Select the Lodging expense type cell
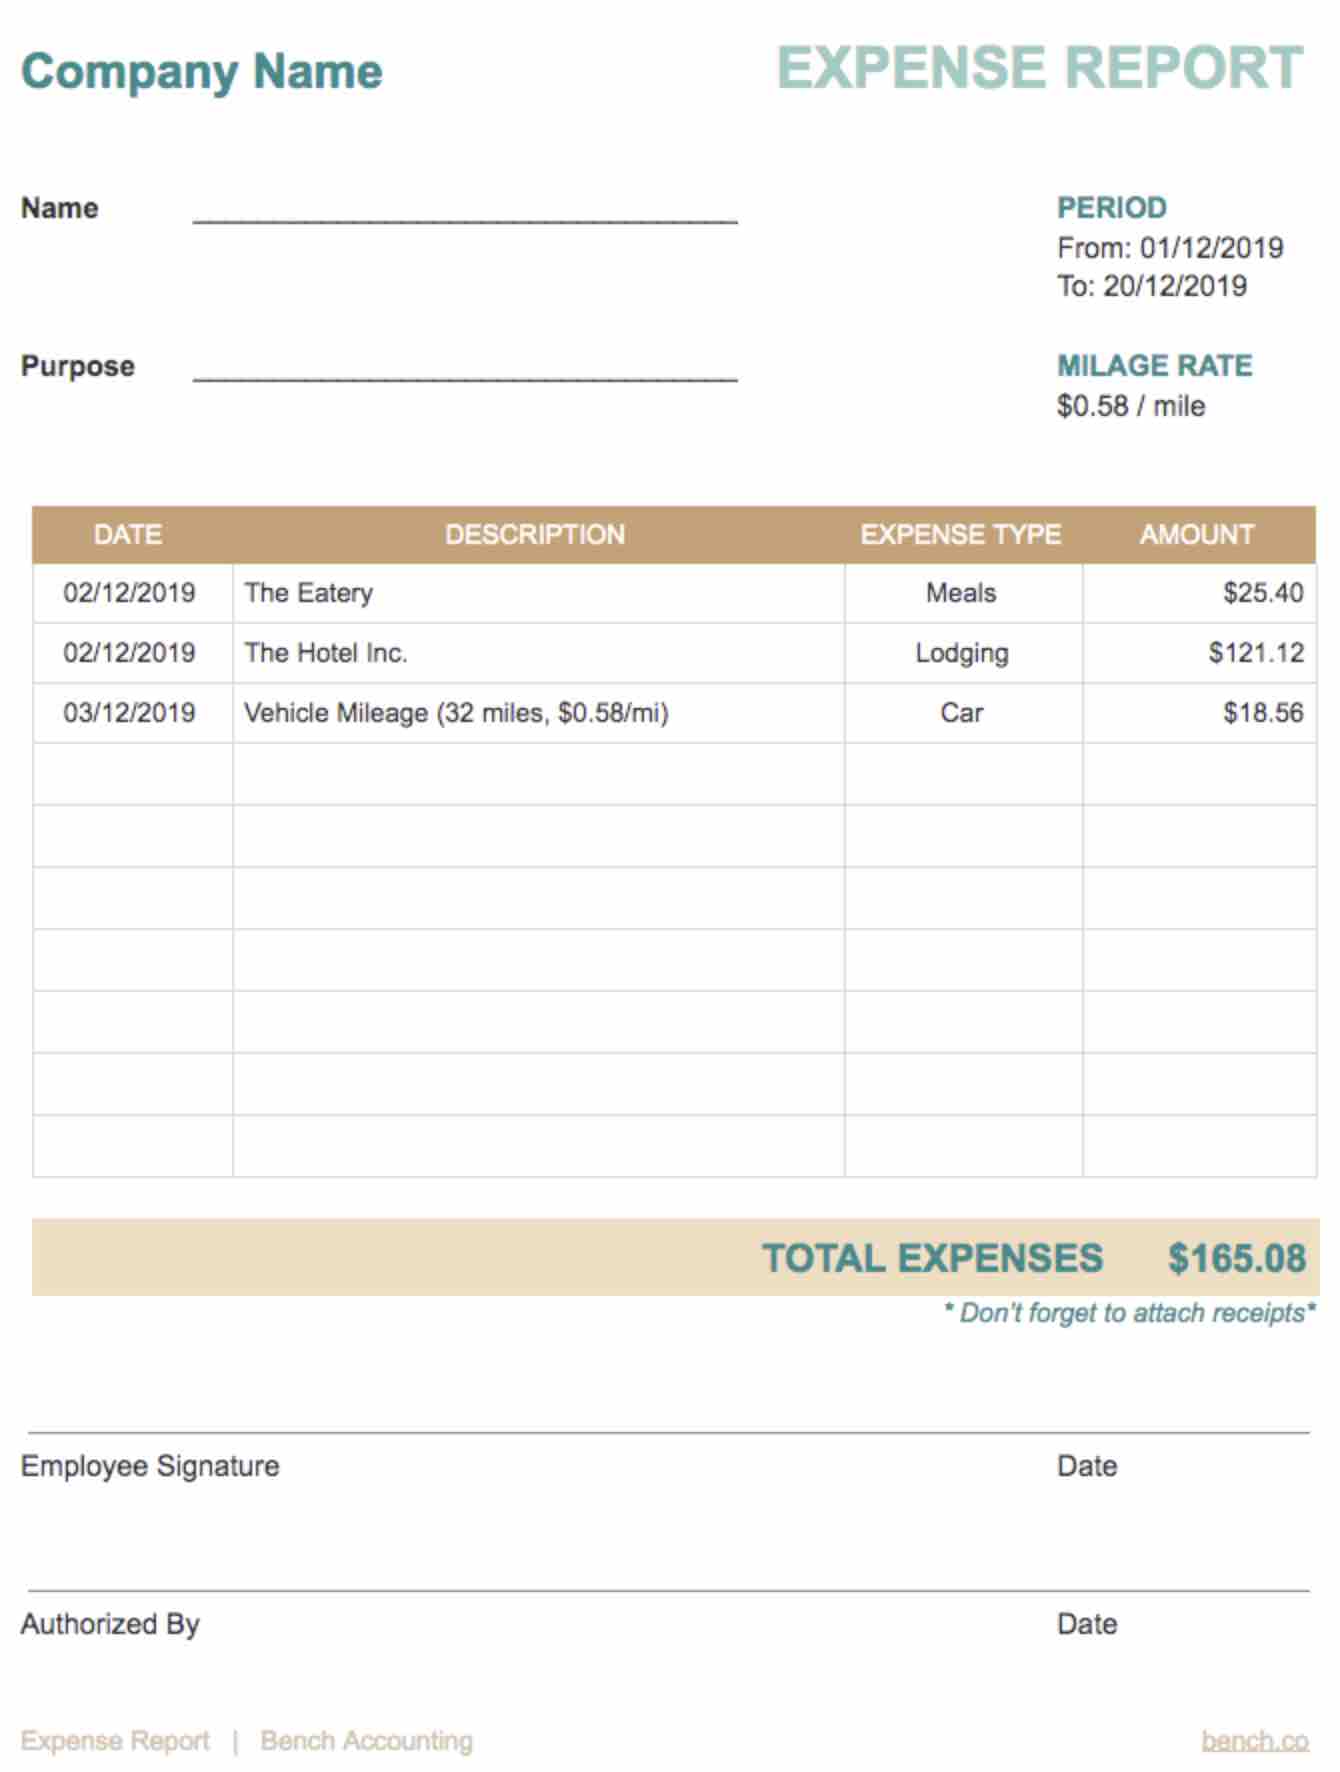 point(963,653)
